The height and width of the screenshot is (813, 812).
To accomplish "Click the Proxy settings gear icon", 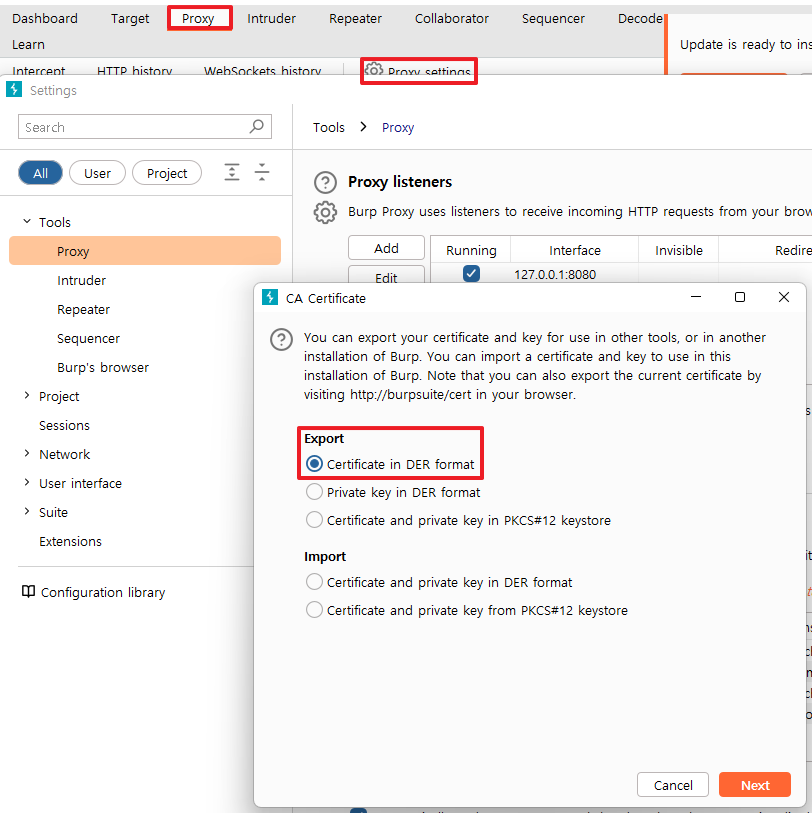I will pyautogui.click(x=373, y=69).
